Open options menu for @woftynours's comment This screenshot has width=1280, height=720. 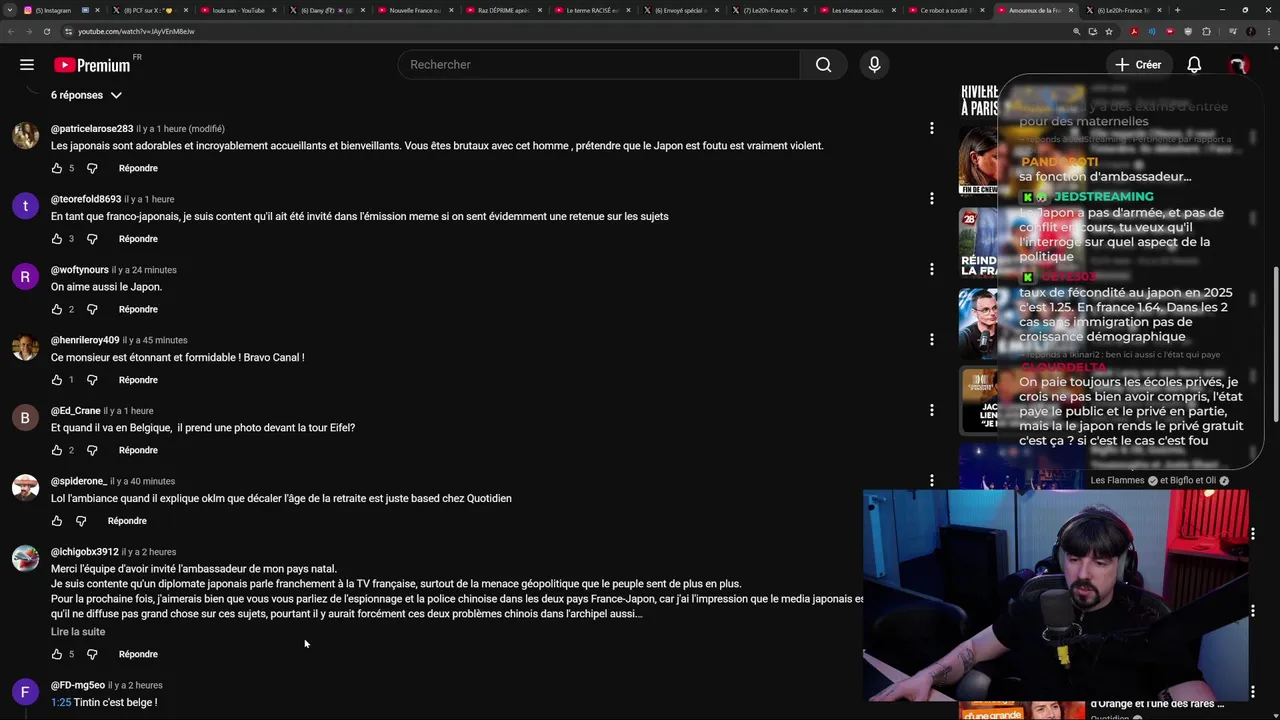(x=931, y=269)
